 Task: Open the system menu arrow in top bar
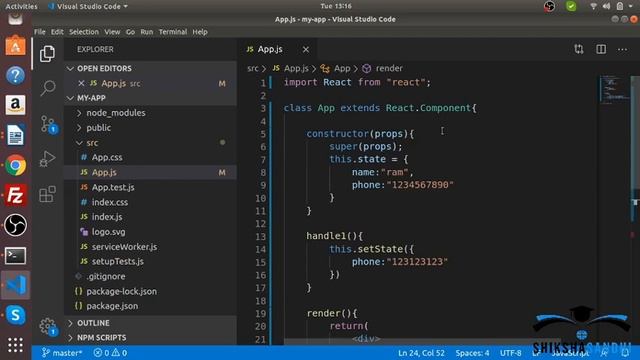(x=631, y=6)
